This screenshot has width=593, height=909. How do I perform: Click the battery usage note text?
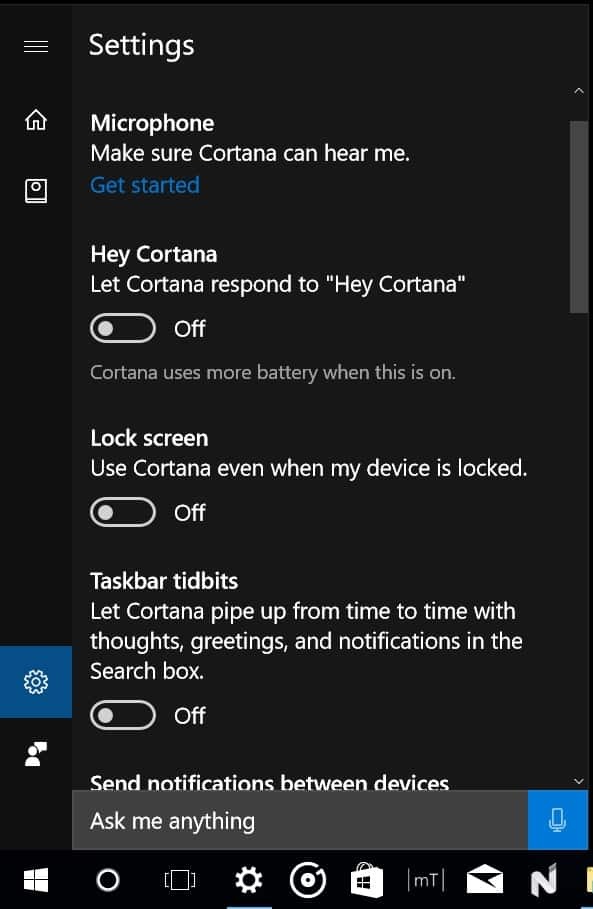click(272, 372)
